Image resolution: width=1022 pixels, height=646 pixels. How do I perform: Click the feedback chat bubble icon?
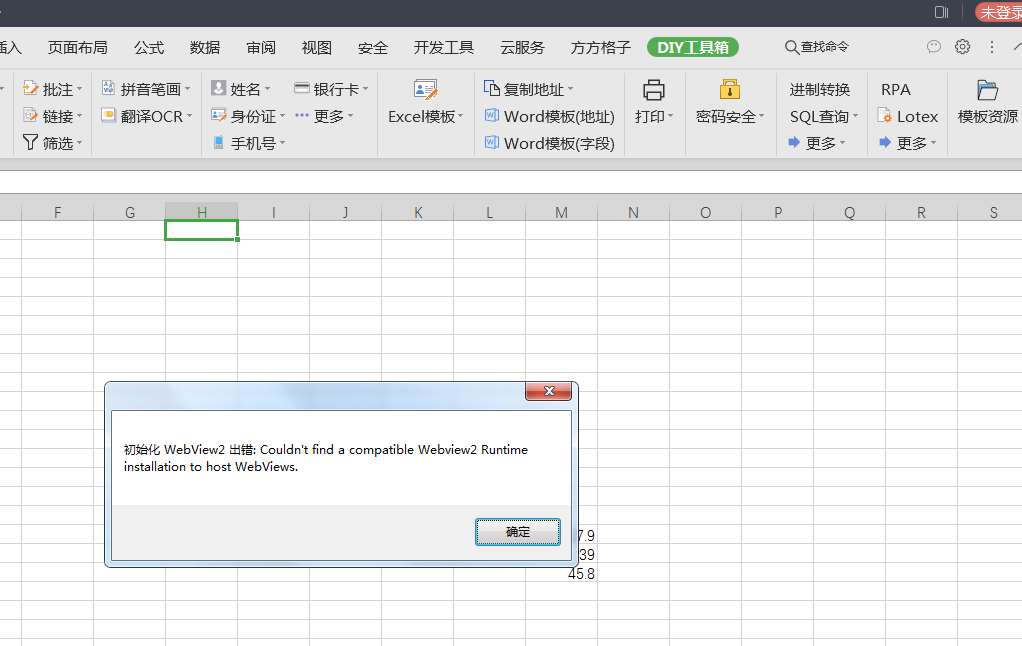click(934, 47)
